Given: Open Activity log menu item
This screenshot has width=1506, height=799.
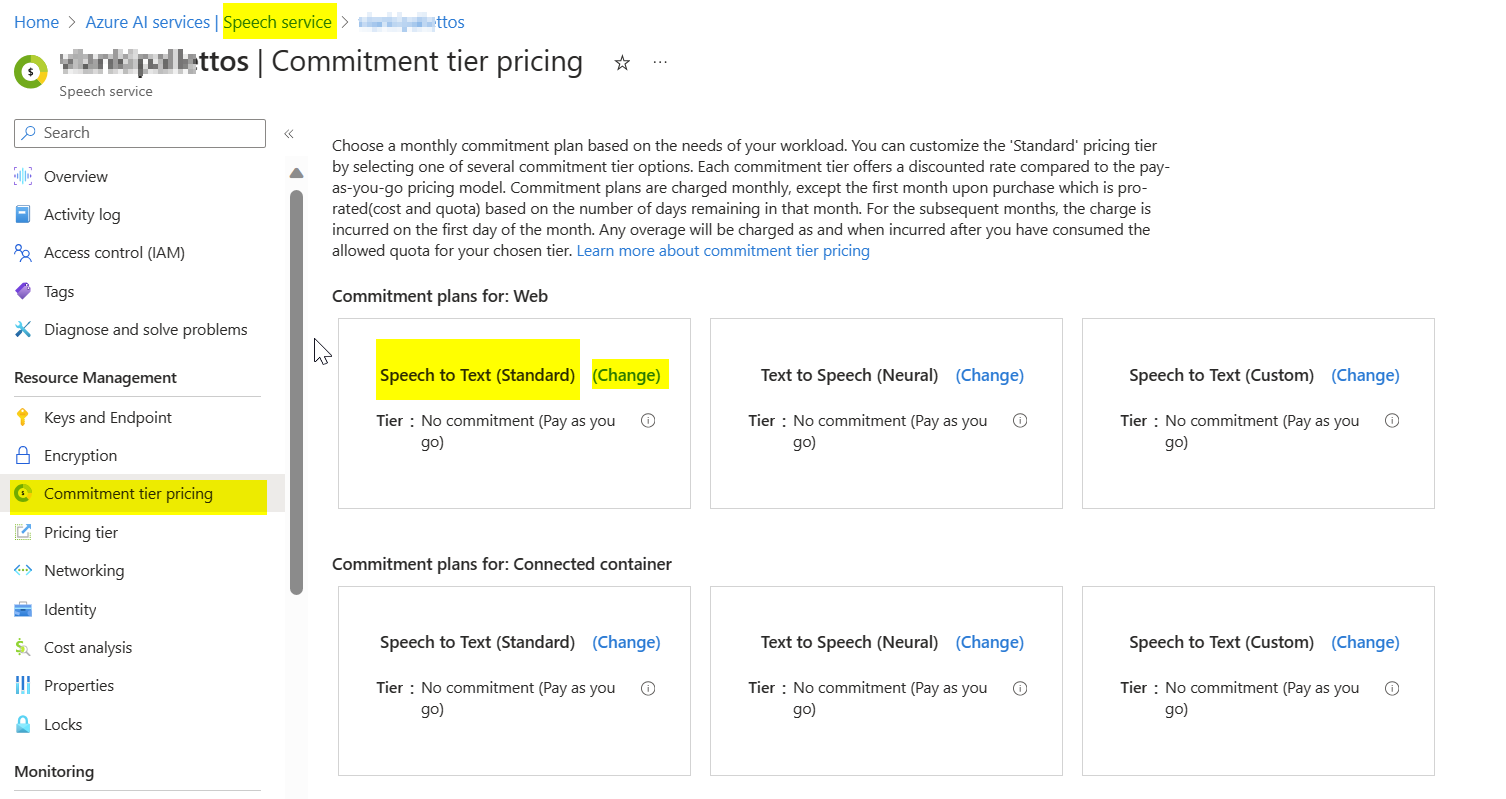Looking at the screenshot, I should click(82, 215).
